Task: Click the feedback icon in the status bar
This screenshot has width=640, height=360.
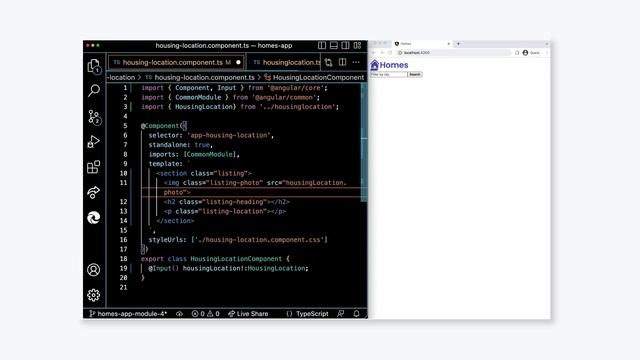Action: click(x=340, y=313)
